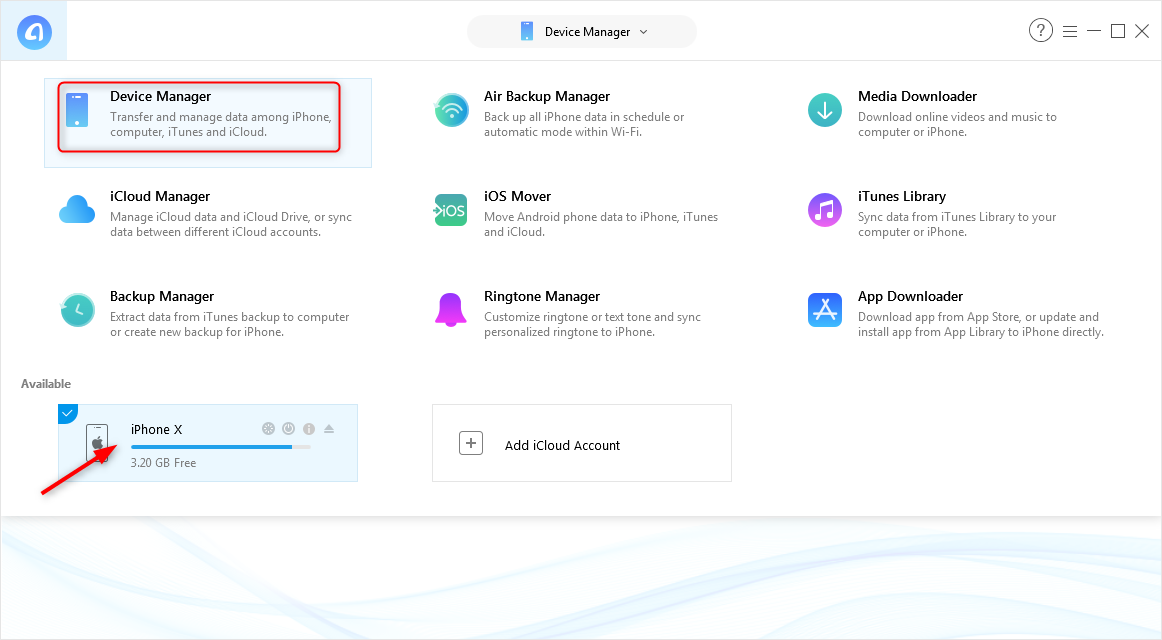
Task: Click the iOS Mover icon
Action: [451, 210]
